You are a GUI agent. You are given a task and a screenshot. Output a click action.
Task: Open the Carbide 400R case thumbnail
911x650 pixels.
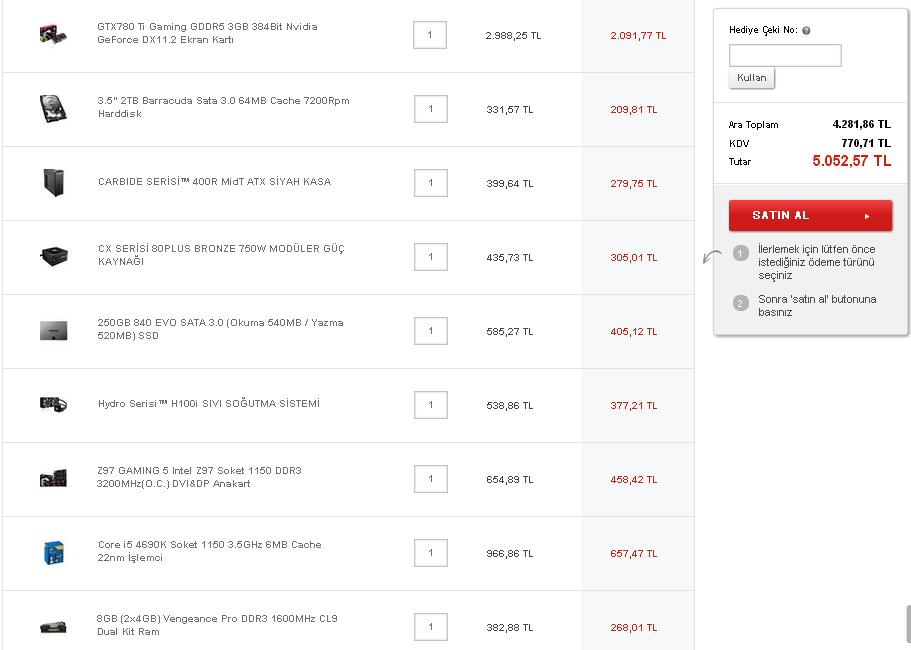(x=53, y=182)
